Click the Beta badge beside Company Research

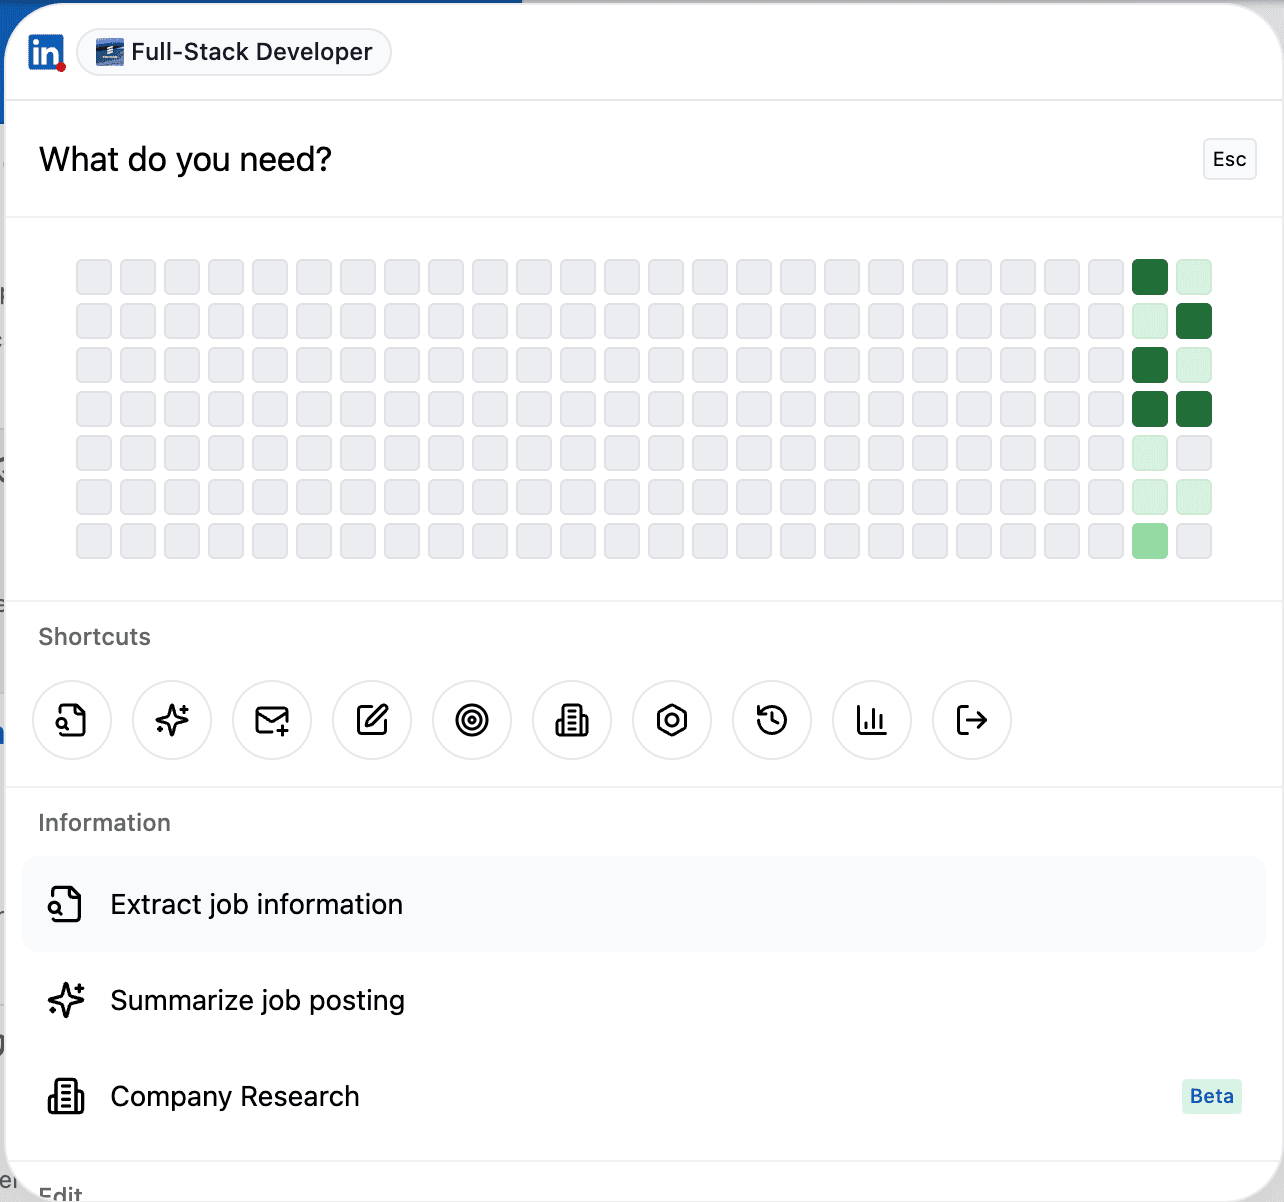(x=1211, y=1096)
